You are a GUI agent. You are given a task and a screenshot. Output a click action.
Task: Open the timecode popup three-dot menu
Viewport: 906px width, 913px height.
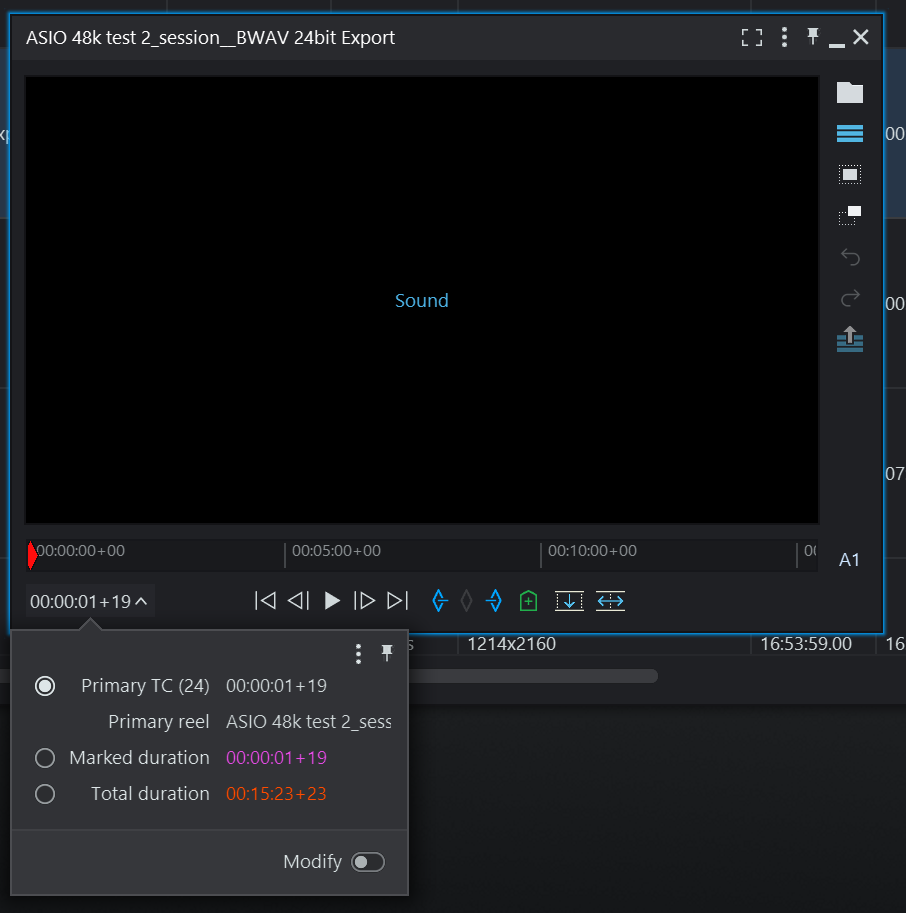tap(358, 654)
